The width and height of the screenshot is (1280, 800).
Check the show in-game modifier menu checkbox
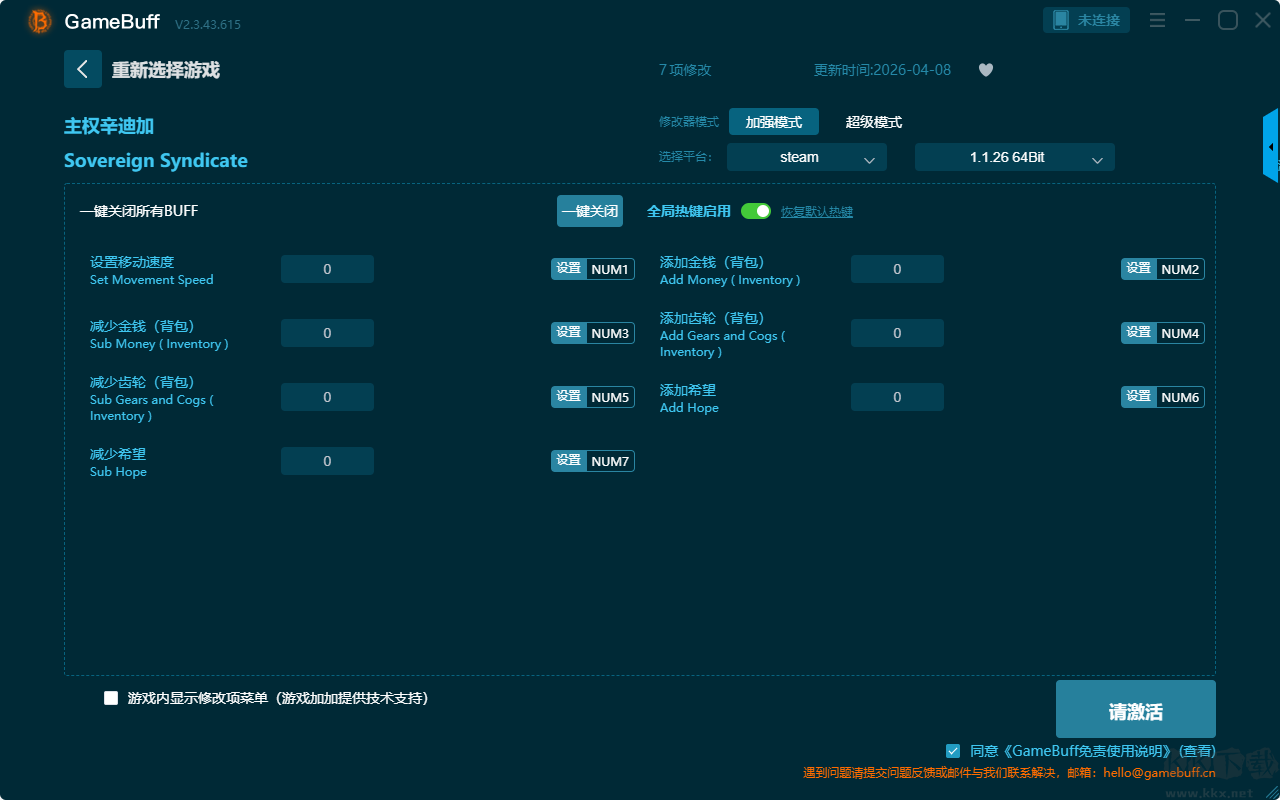coord(111,698)
